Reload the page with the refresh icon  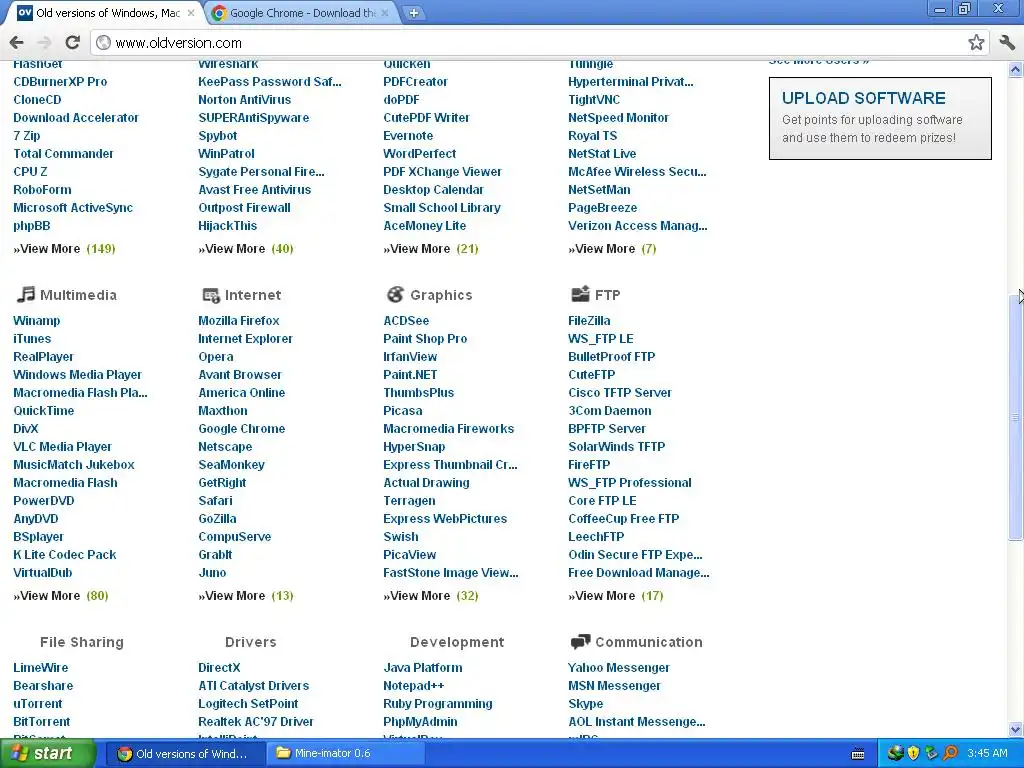(72, 42)
